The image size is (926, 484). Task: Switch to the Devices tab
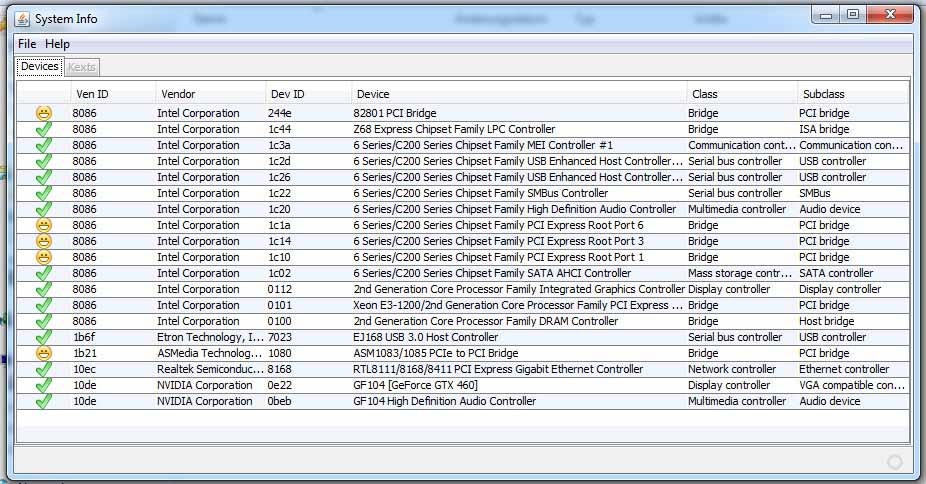[40, 66]
